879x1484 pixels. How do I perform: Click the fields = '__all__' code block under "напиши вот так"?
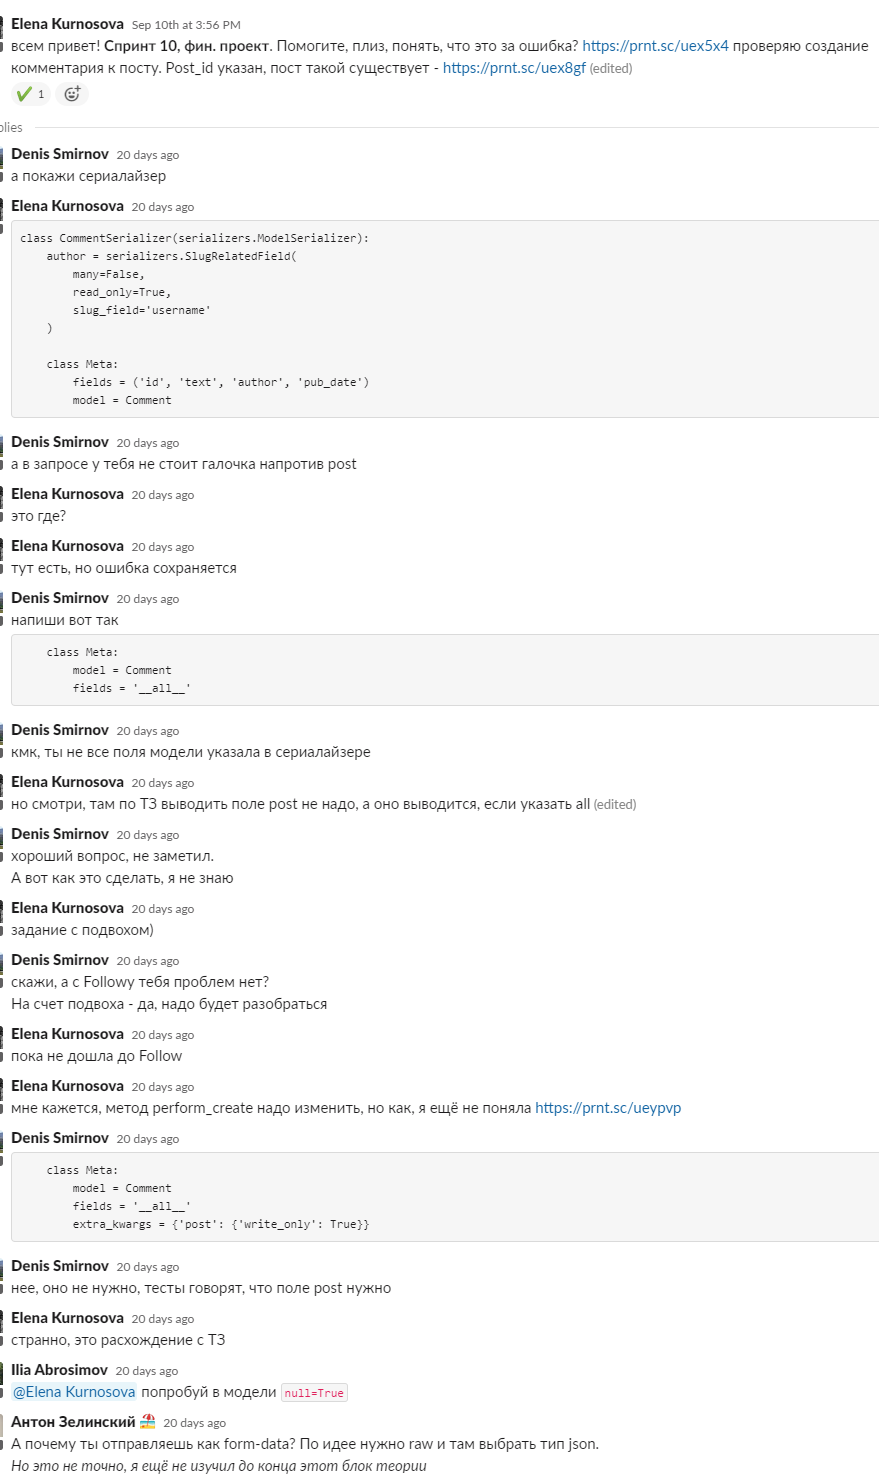(x=445, y=670)
